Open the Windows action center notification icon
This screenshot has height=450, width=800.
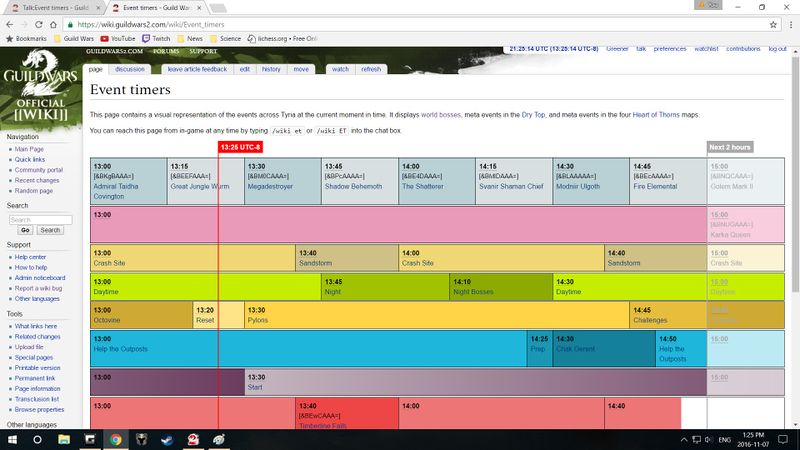tap(783, 439)
